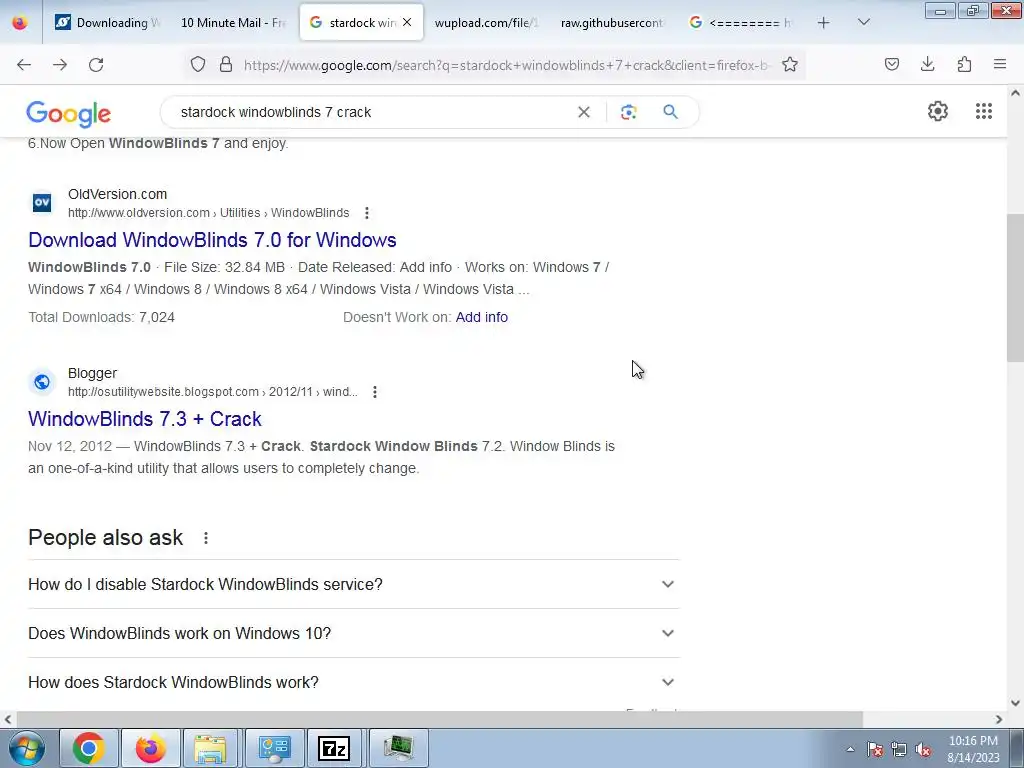Show taskbar clock and date
Image resolution: width=1024 pixels, height=768 pixels.
pos(973,749)
